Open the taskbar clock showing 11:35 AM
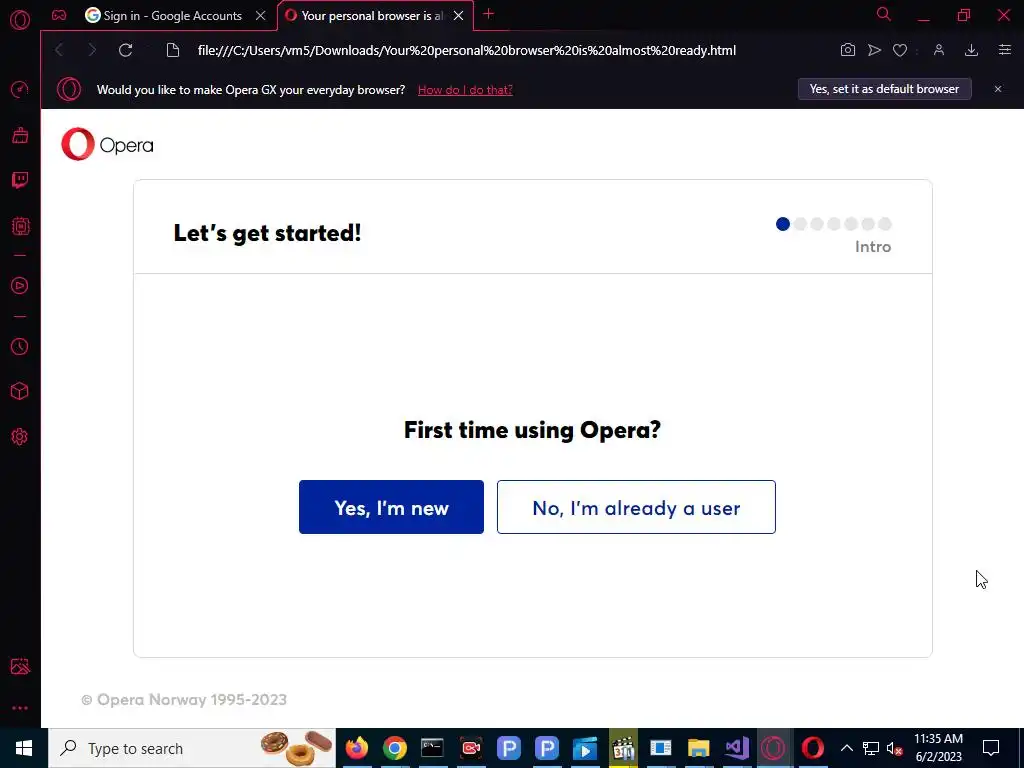The image size is (1024, 768). 938,748
